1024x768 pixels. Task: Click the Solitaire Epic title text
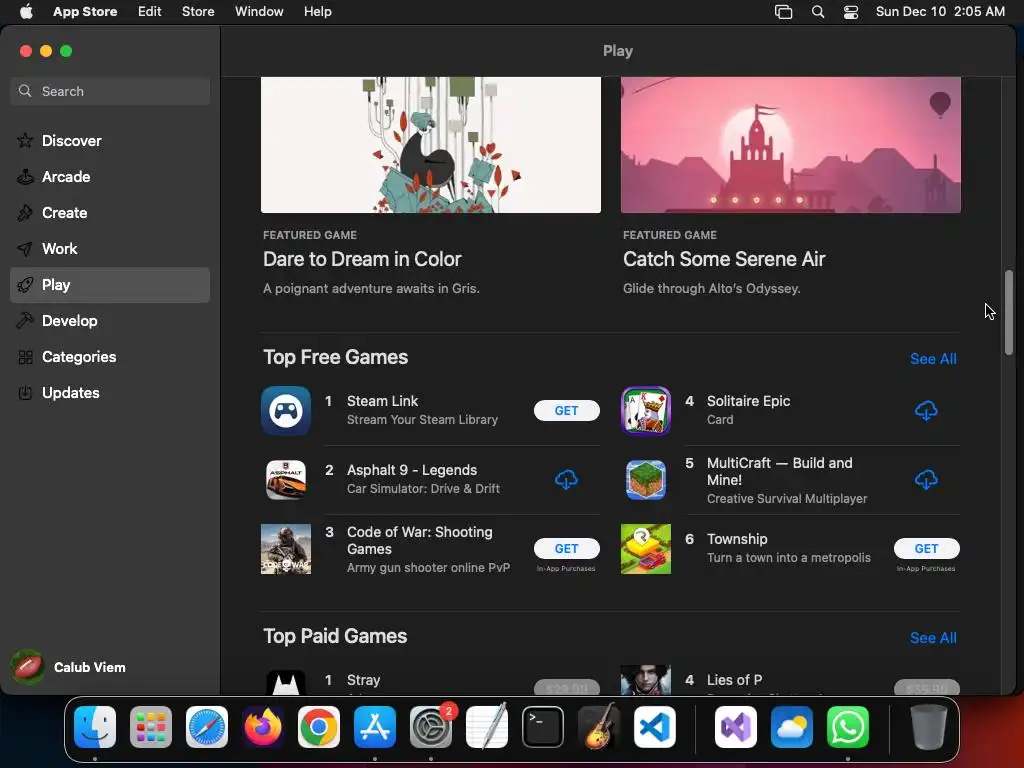click(748, 401)
